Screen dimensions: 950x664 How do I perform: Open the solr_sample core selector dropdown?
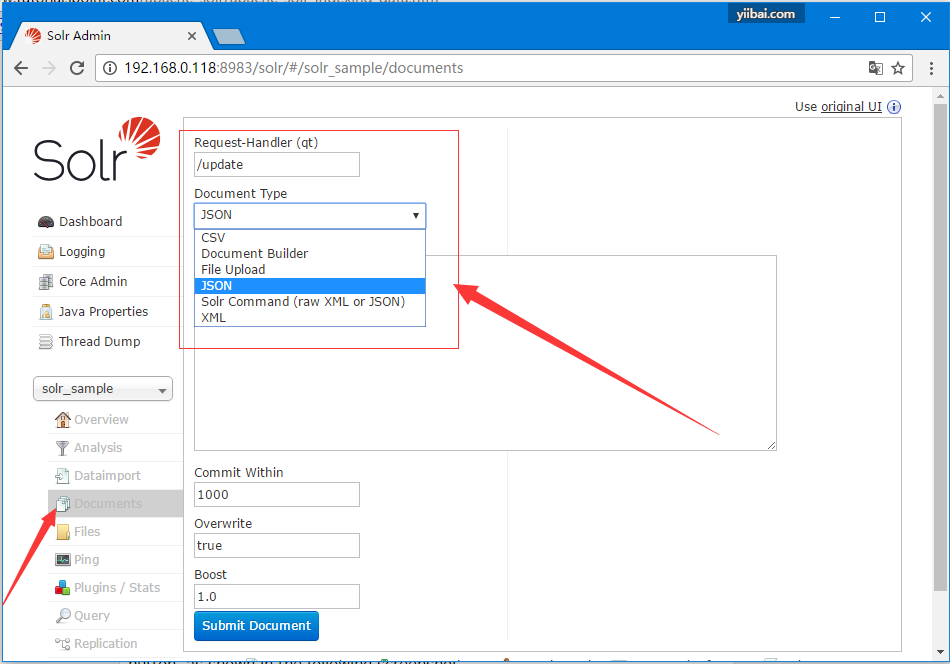coord(103,389)
